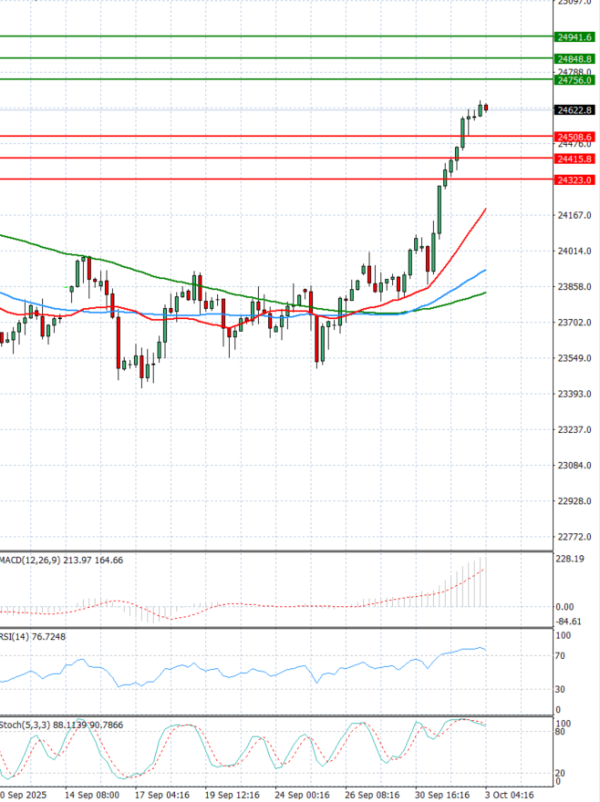
Task: Click the 24941.6 green resistance price label
Action: coord(575,37)
